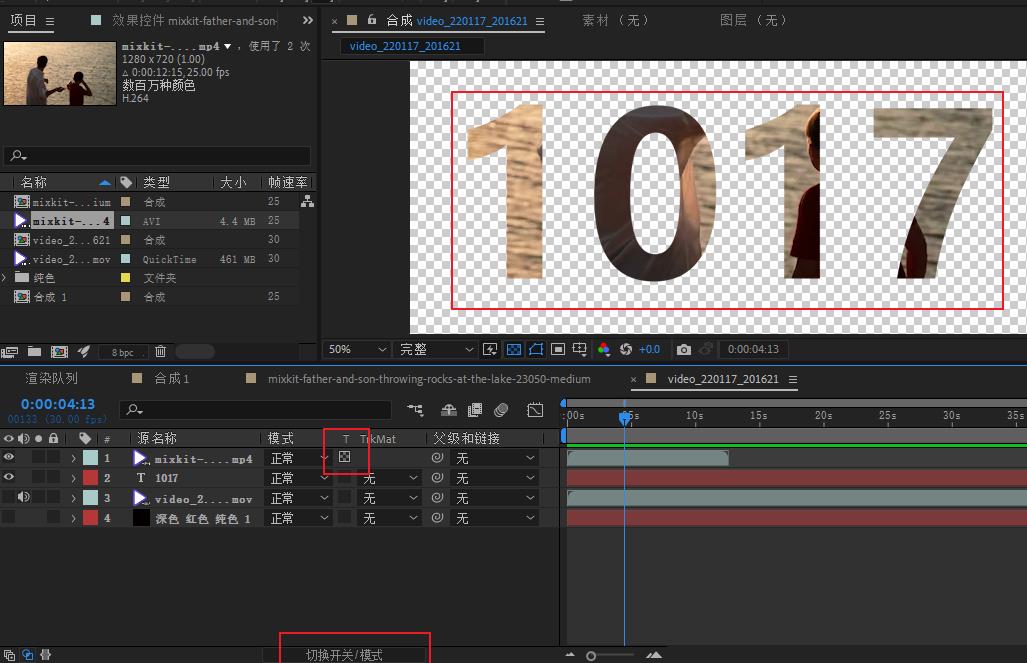Image resolution: width=1027 pixels, height=663 pixels.
Task: Expand layer 3 video mov properties
Action: [x=73, y=498]
